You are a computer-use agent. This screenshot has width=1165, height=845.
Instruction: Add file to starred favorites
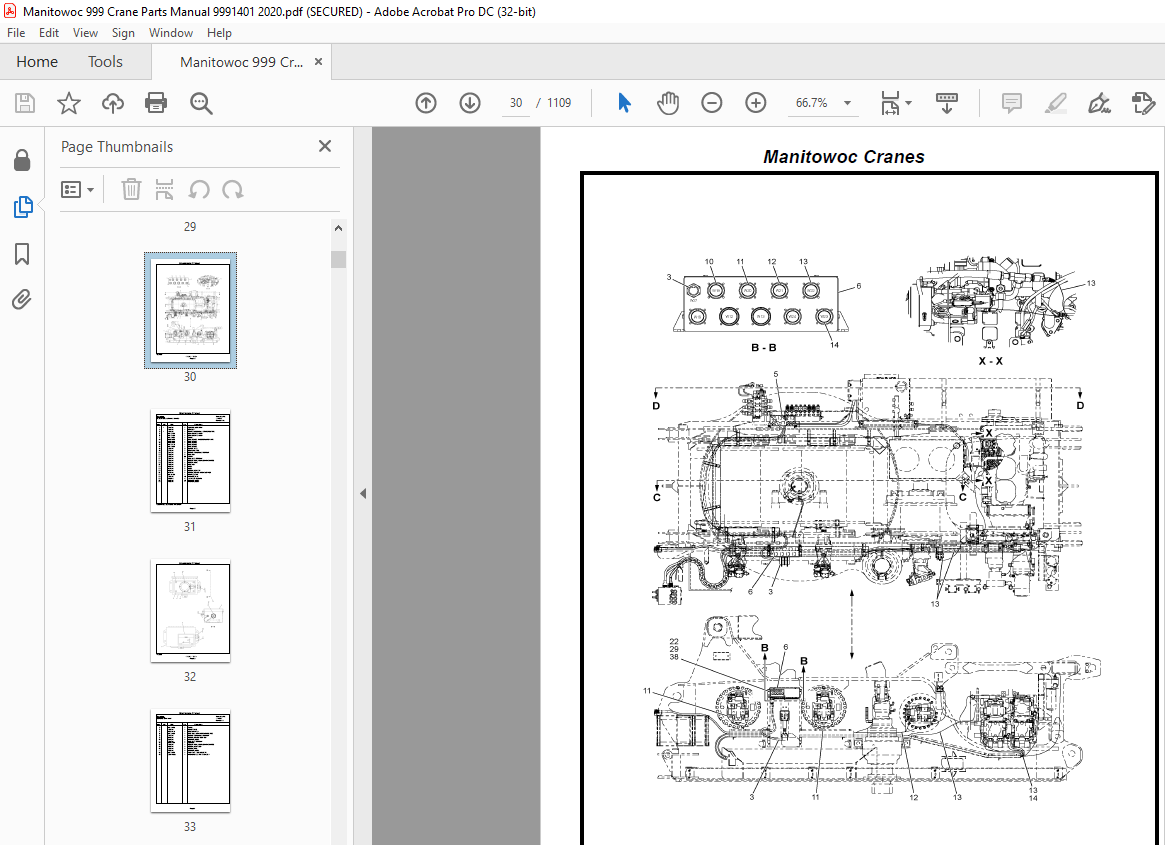[x=69, y=103]
